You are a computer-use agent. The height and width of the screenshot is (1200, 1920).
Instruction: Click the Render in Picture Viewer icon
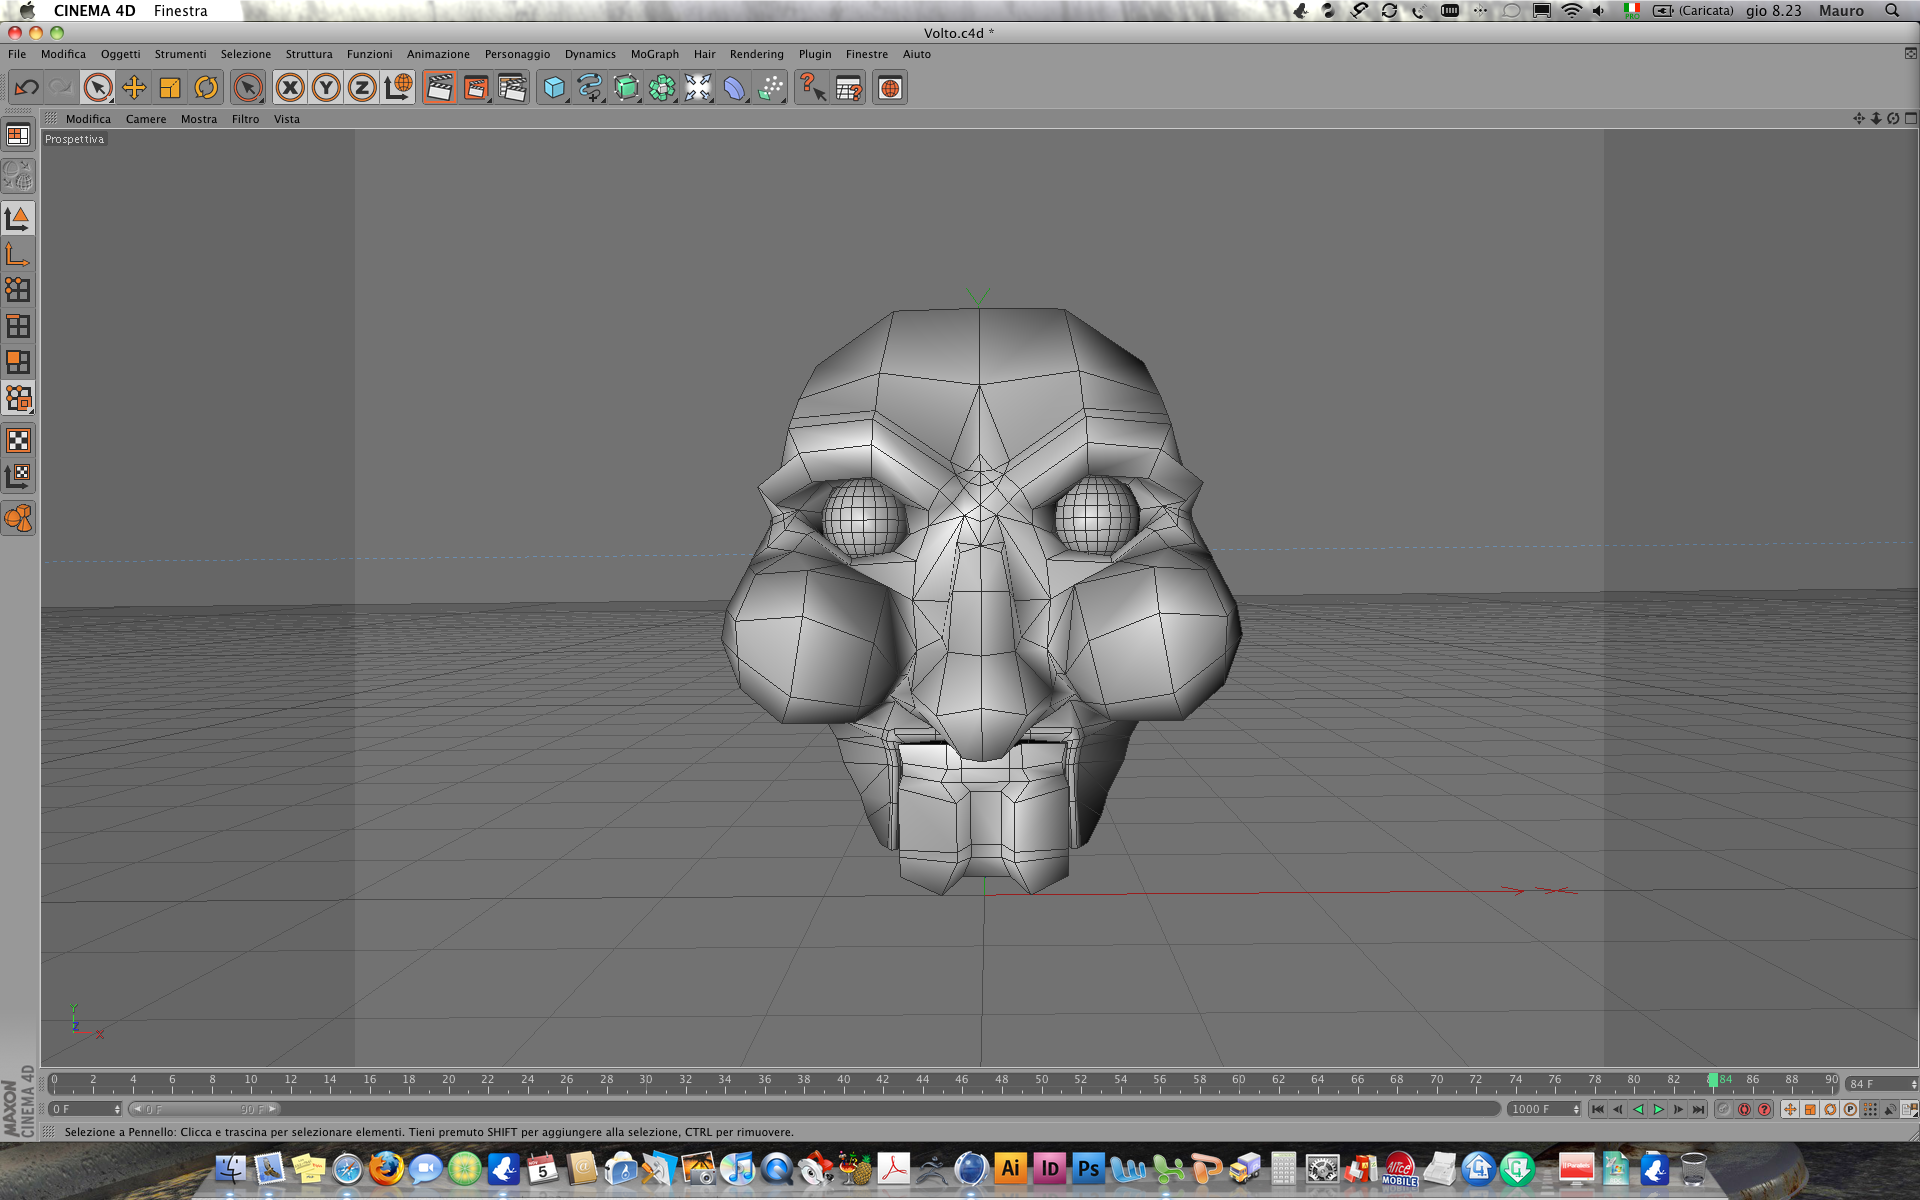point(476,88)
